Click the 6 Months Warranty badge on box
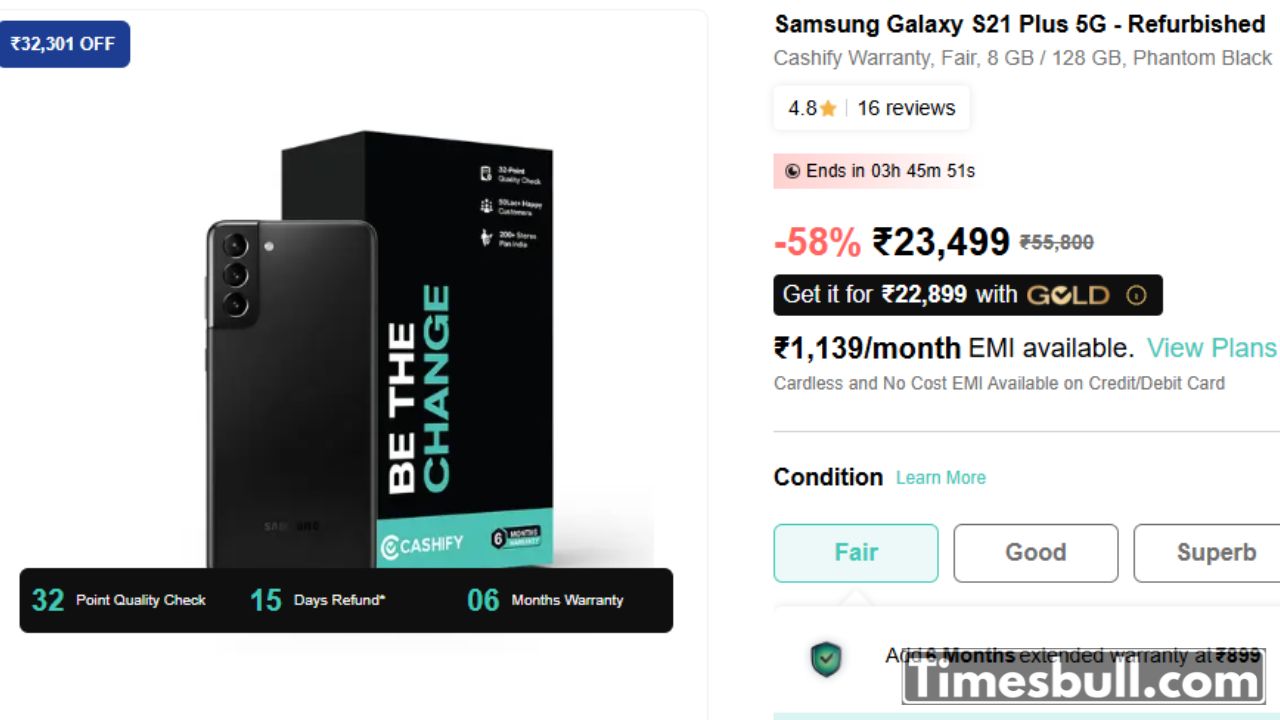1280x720 pixels. tap(516, 537)
